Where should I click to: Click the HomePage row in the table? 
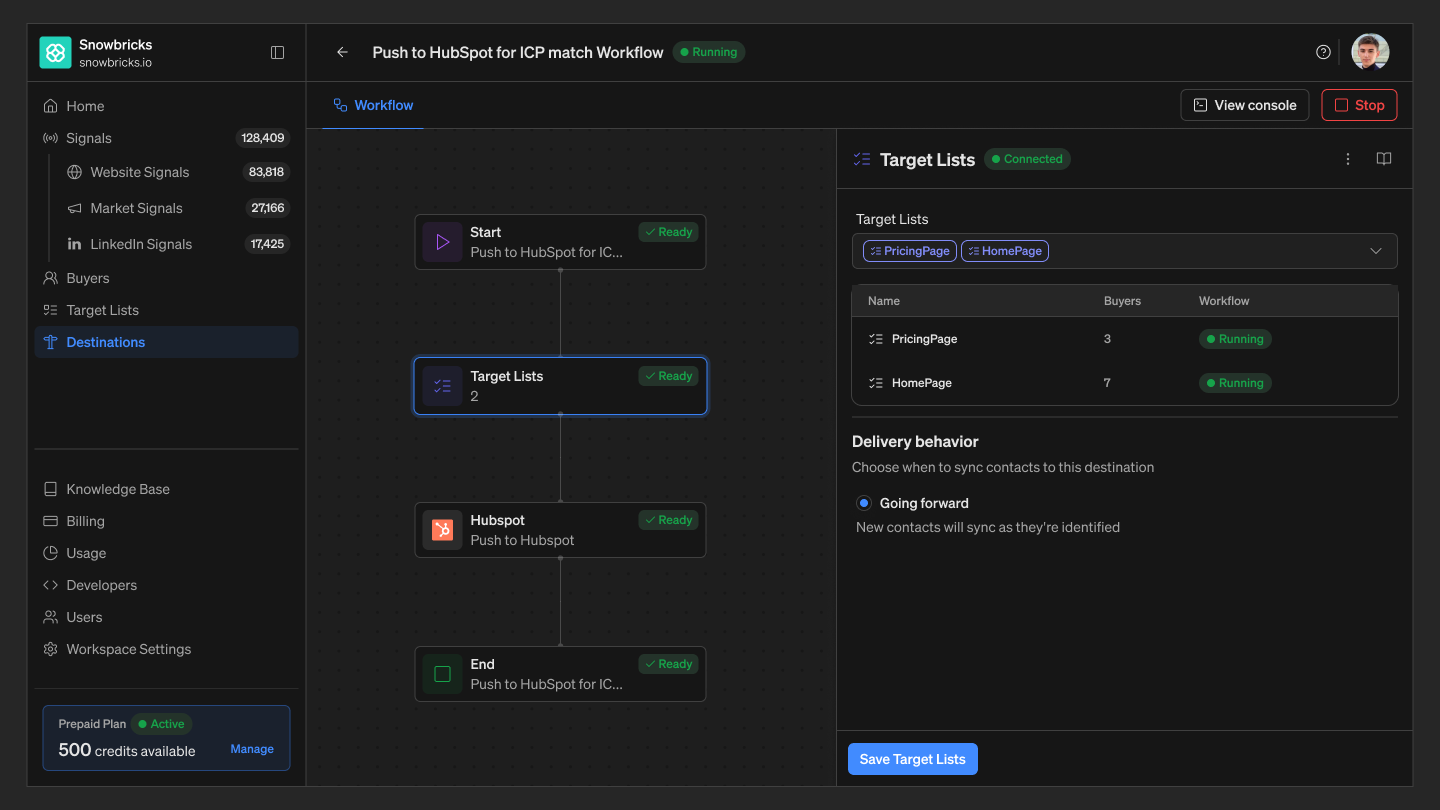click(x=1124, y=383)
